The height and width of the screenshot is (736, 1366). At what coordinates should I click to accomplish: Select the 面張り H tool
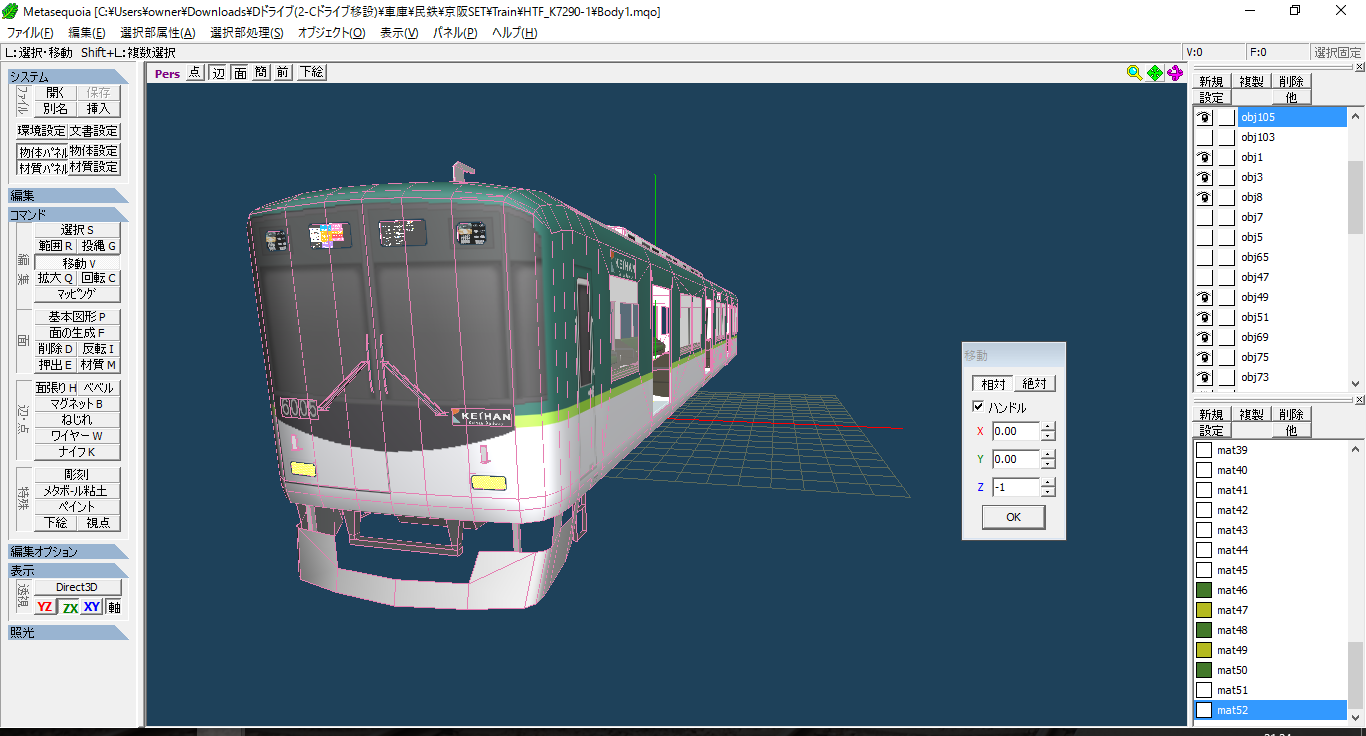coord(56,388)
